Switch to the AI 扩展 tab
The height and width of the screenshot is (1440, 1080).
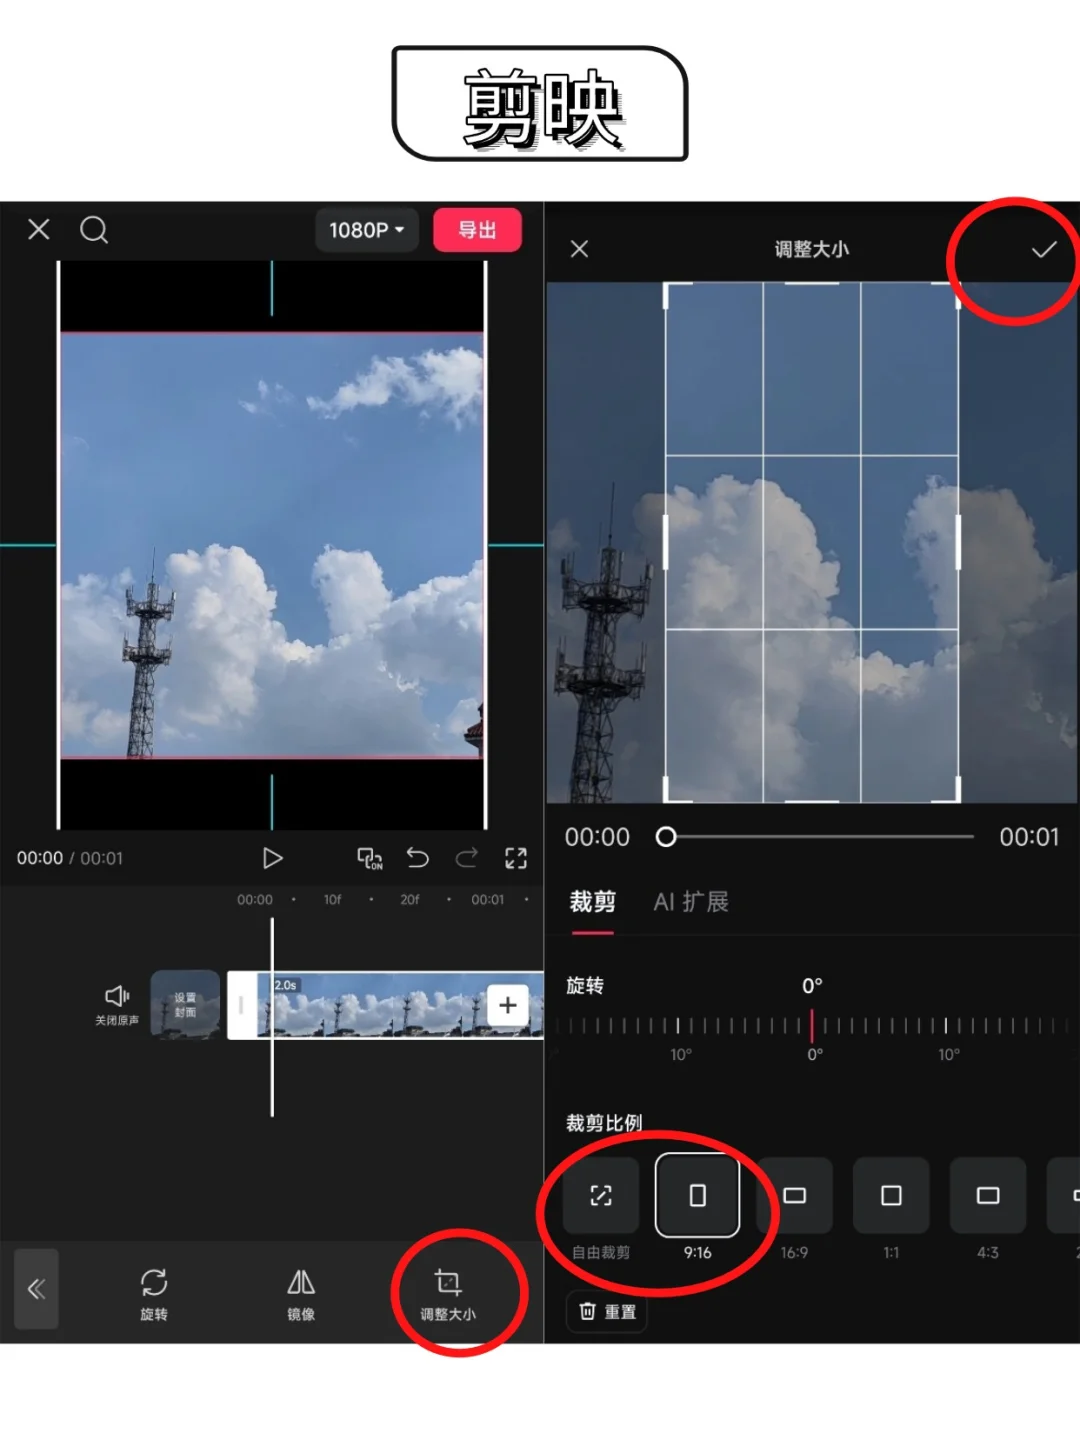(x=691, y=902)
